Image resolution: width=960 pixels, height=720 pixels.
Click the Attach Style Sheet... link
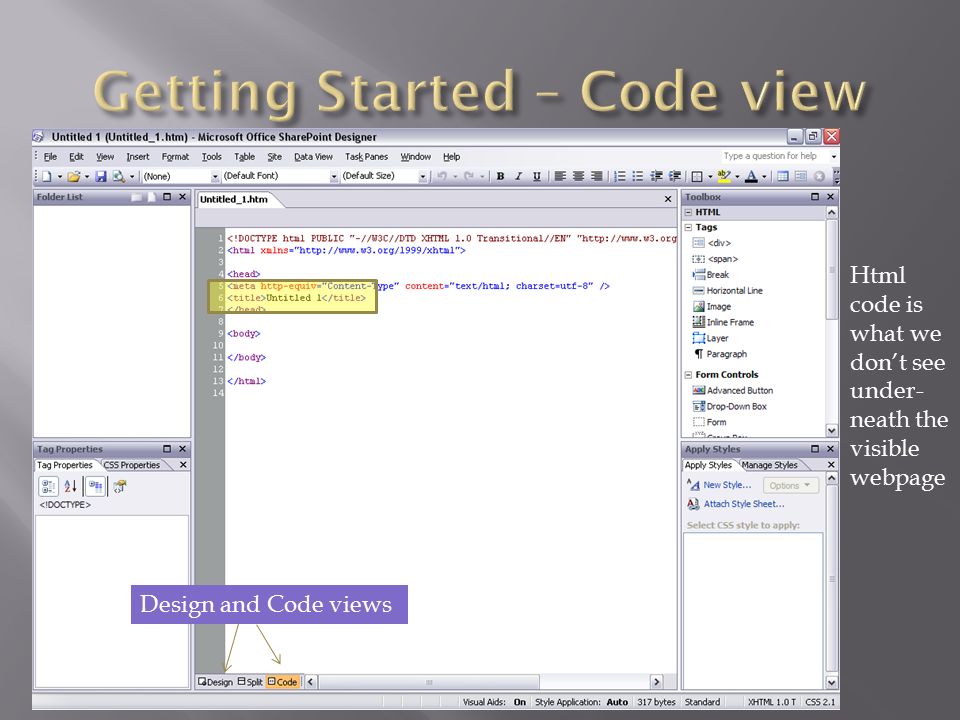[x=744, y=504]
